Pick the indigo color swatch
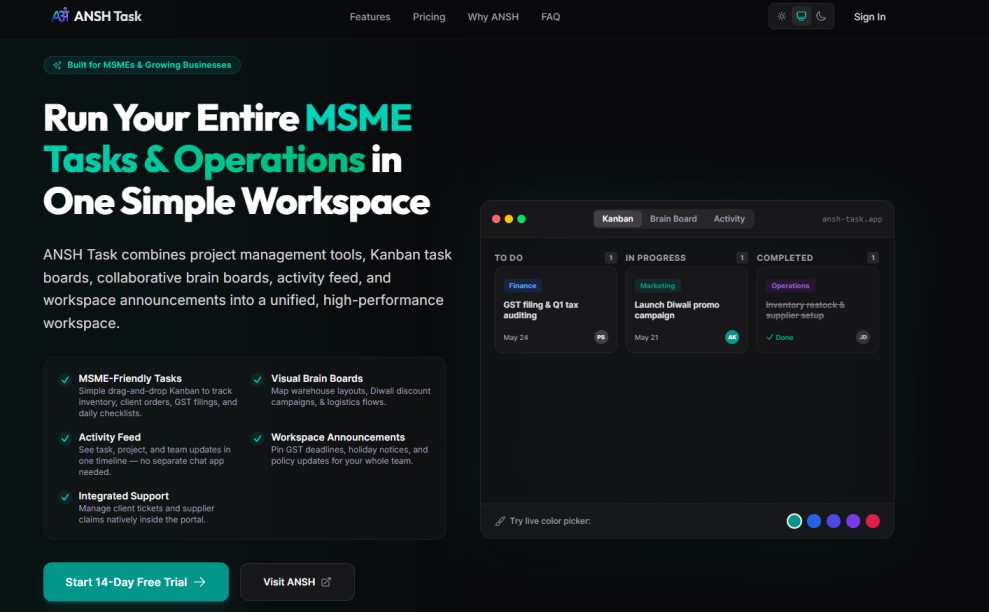Screen dimensions: 989x612 tap(833, 521)
